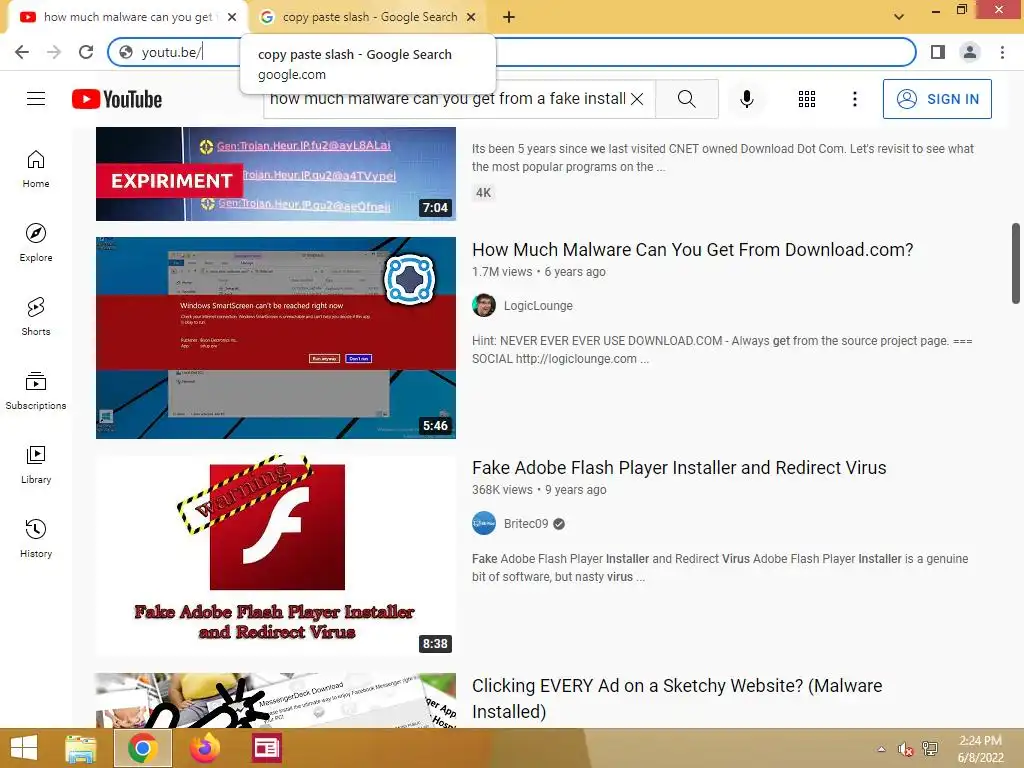Open title Clicking EVERY Ad on a Sketchy Website
The width and height of the screenshot is (1024, 768).
[677, 698]
